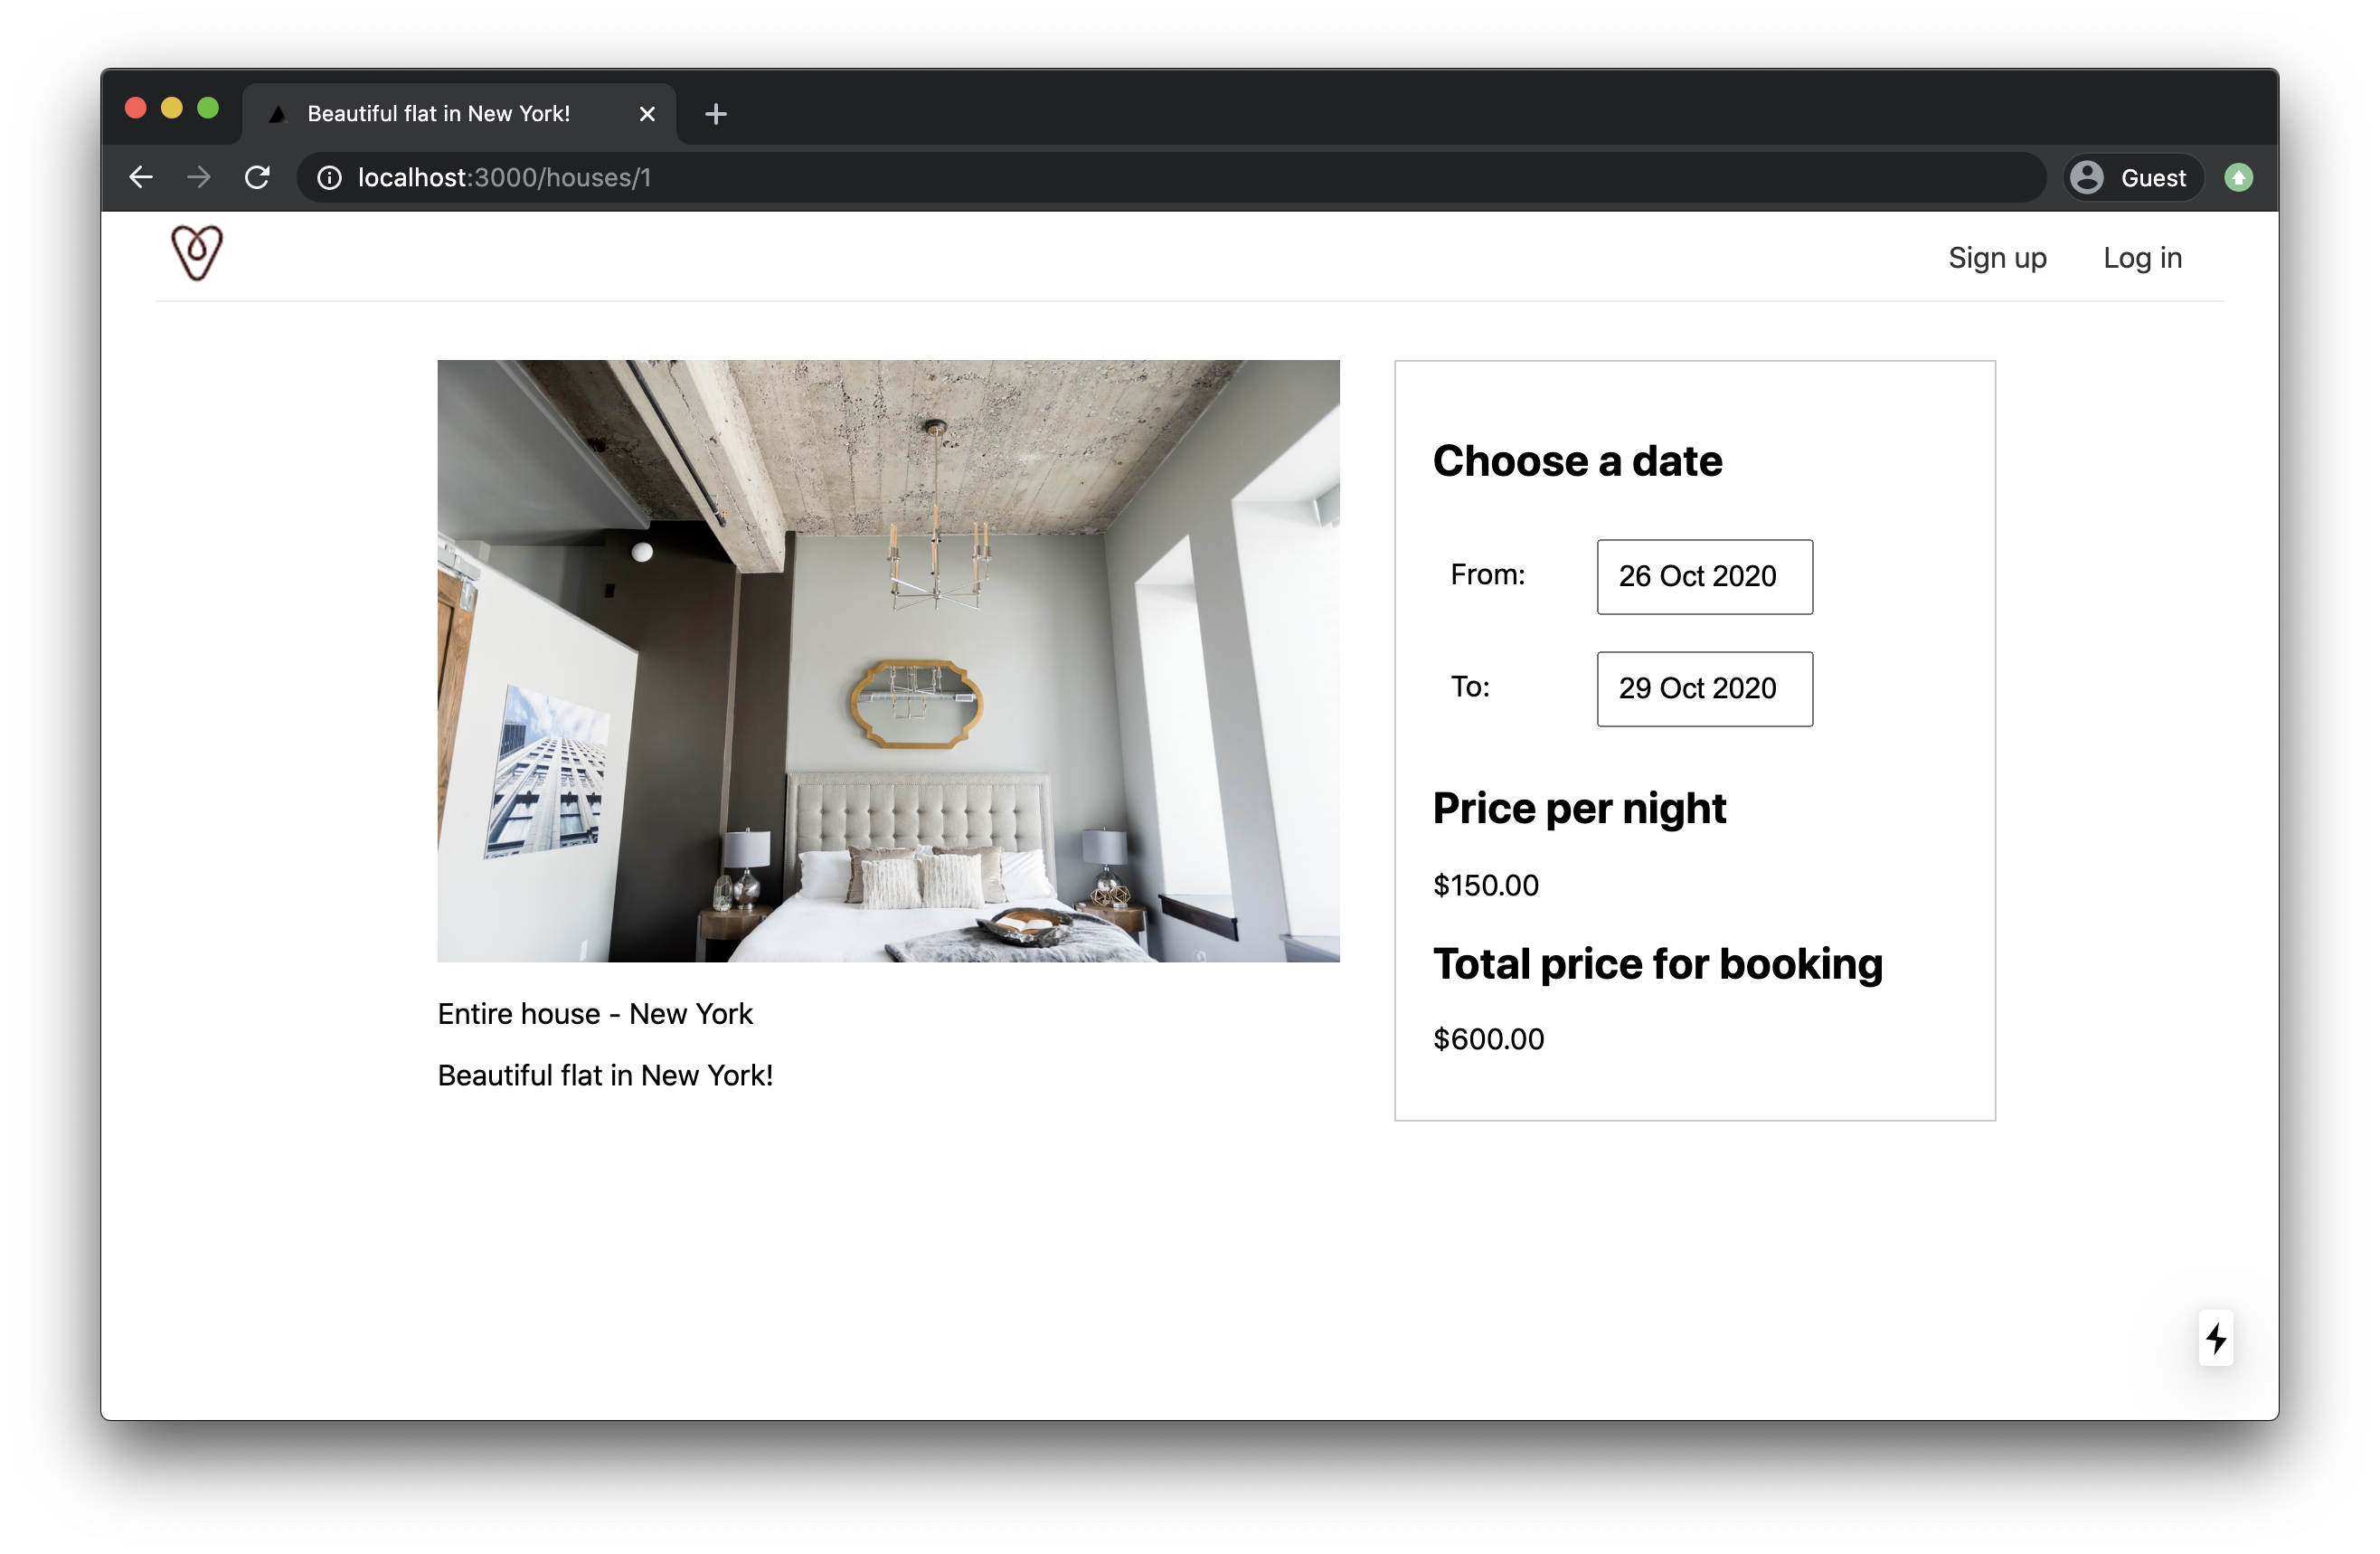Close the 'Beautiful flat in New York!' tab

click(647, 114)
